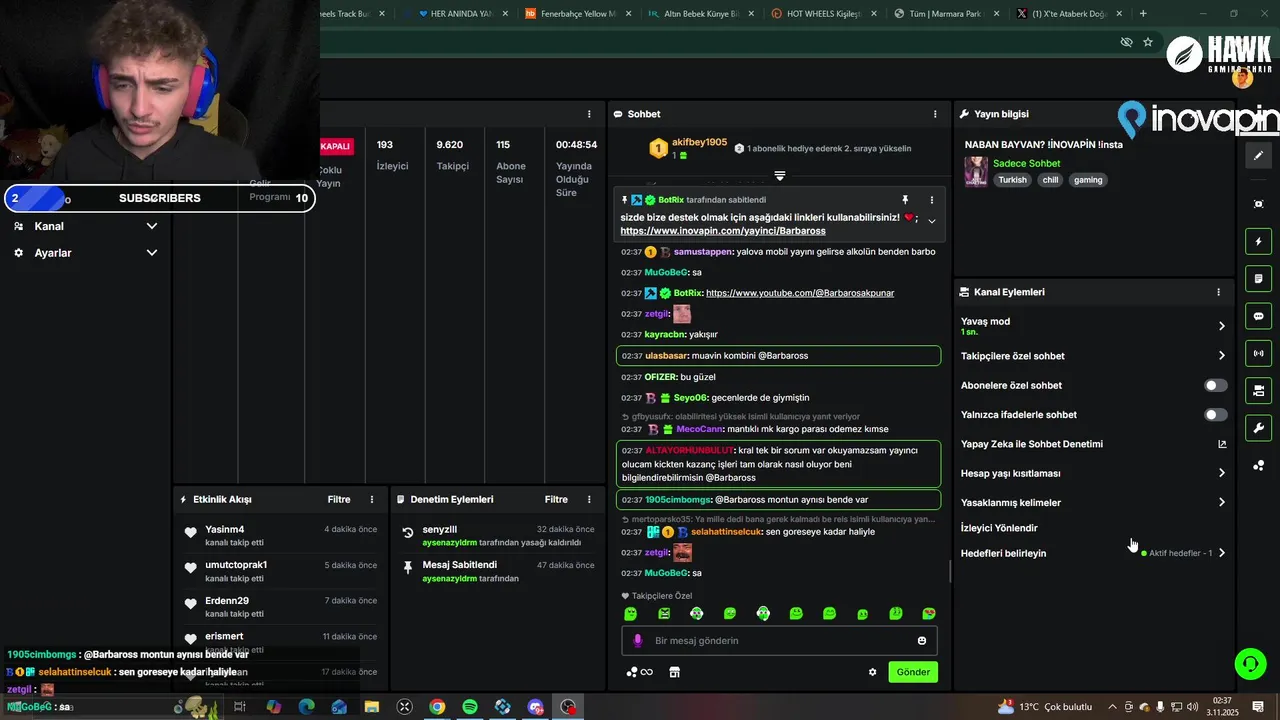Click the chat message input field

(778, 641)
